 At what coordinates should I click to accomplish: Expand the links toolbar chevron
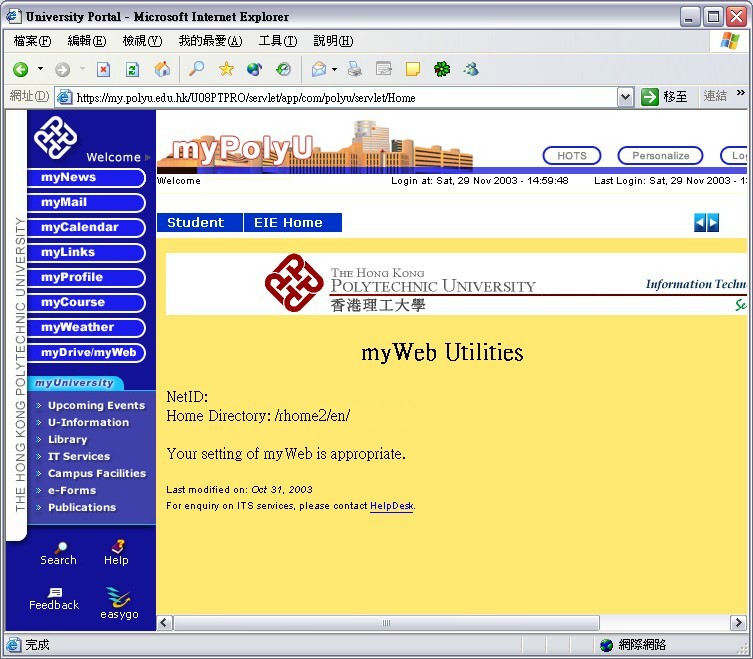pos(741,93)
